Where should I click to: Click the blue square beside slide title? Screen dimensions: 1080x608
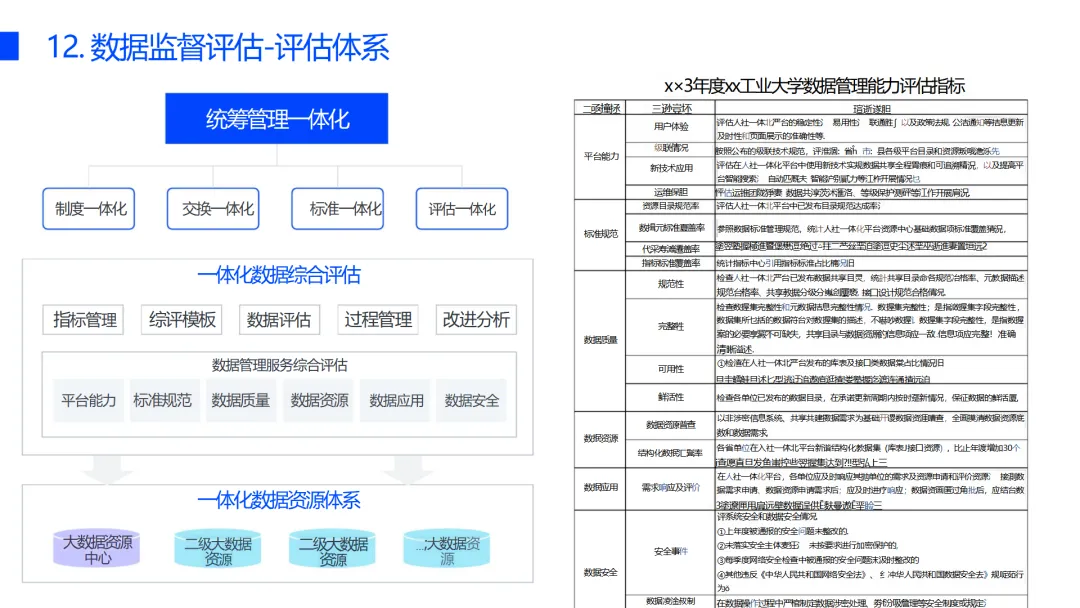pyautogui.click(x=9, y=45)
